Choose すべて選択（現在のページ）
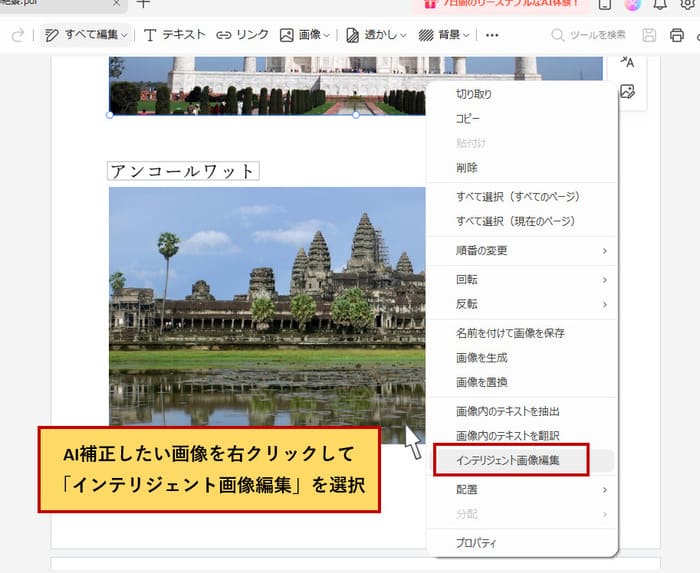Image resolution: width=700 pixels, height=573 pixels. click(522, 221)
